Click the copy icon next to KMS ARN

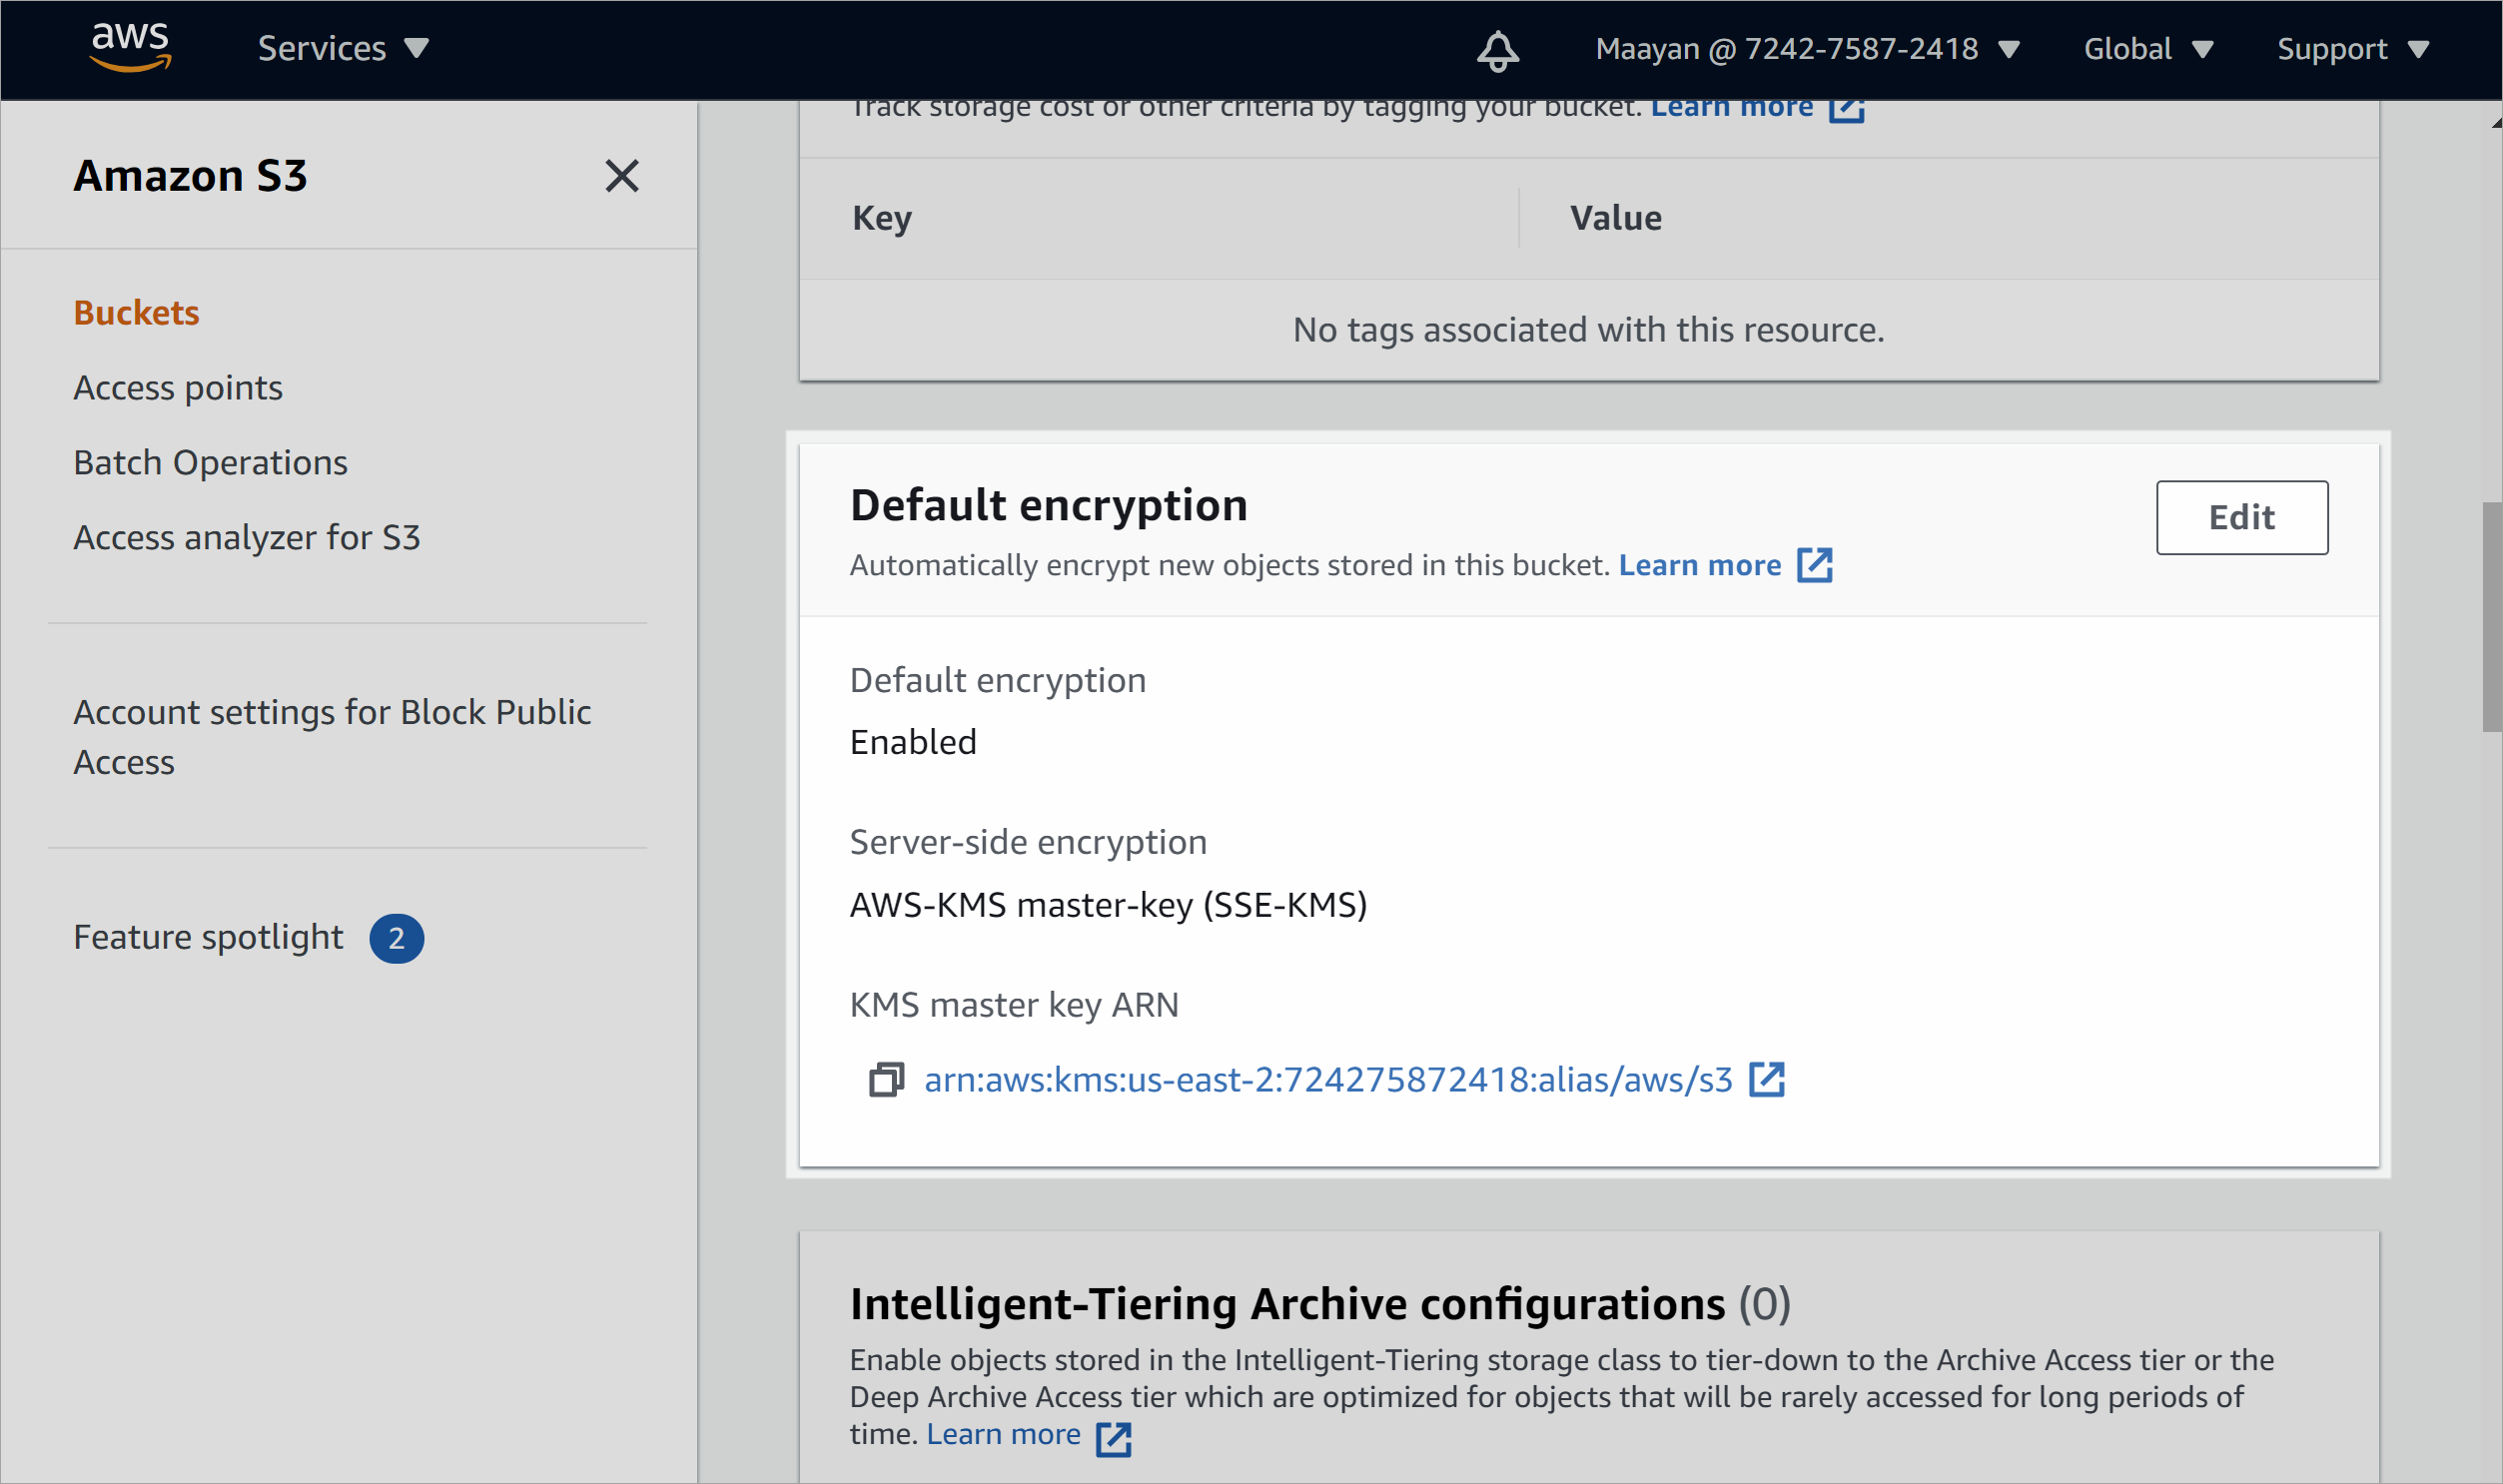[x=887, y=1078]
